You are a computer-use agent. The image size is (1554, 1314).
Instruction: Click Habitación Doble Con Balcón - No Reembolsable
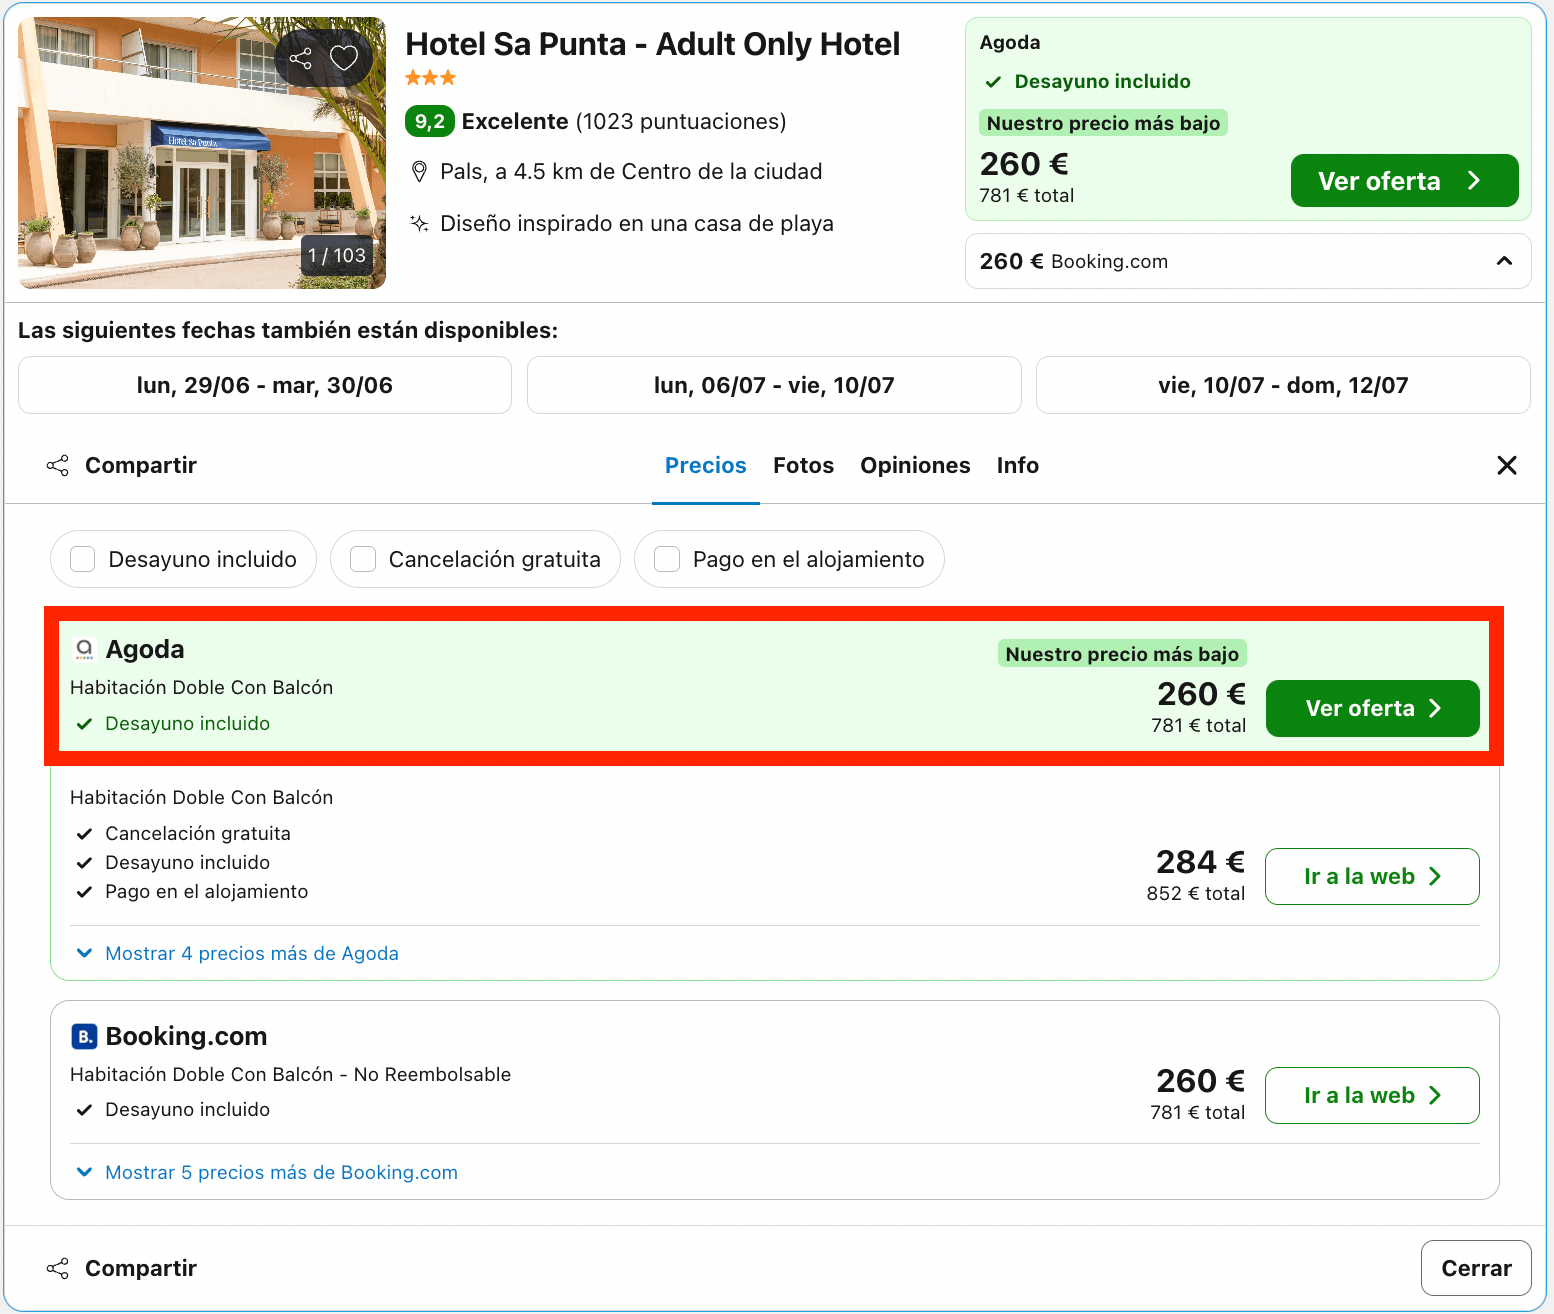tap(290, 1075)
